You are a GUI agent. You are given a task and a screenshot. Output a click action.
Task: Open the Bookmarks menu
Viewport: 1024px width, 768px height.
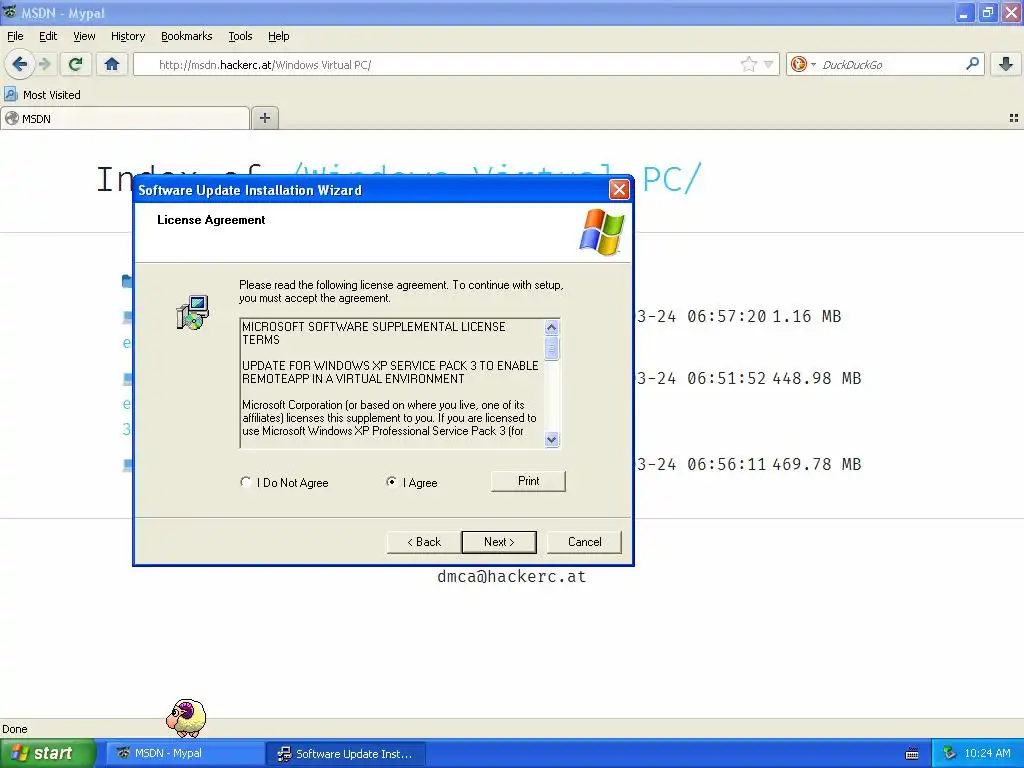[x=187, y=36]
